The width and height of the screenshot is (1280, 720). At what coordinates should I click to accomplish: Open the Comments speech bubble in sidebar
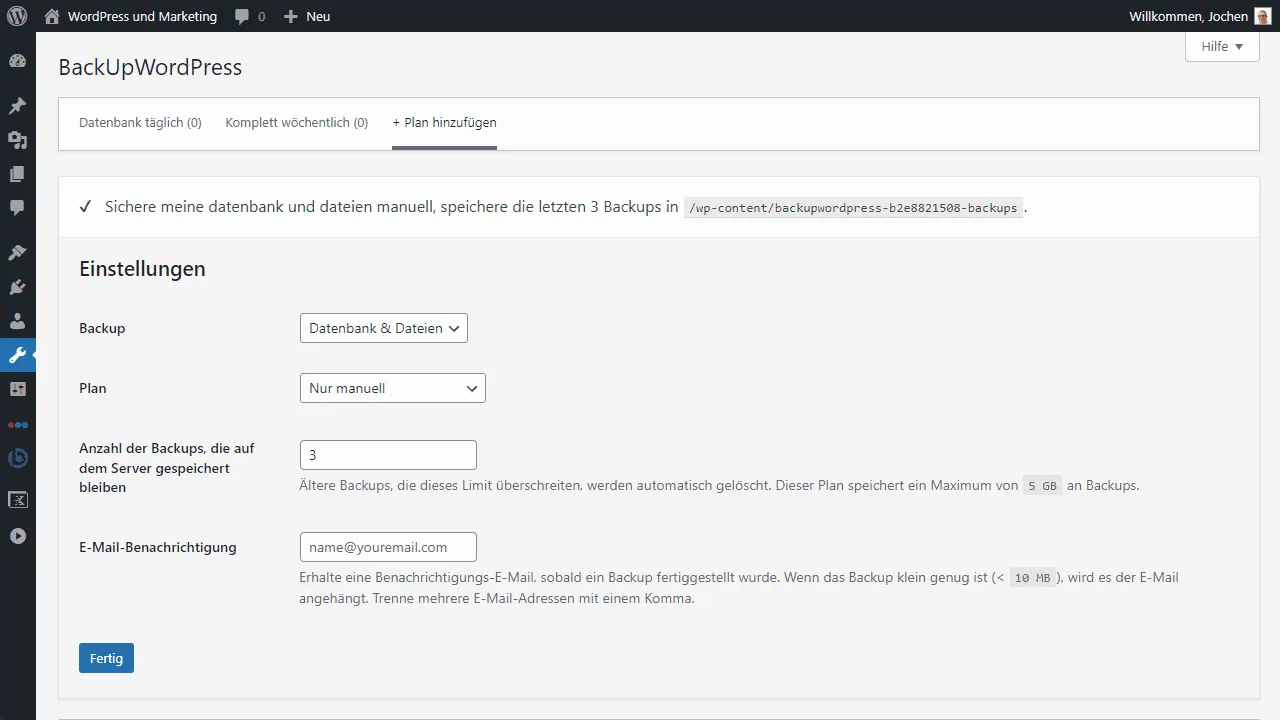pyautogui.click(x=17, y=208)
